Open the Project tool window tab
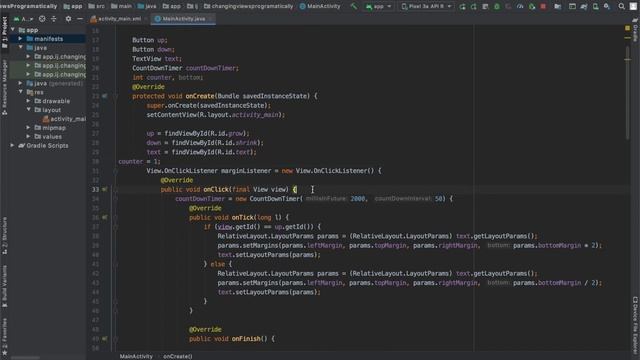The width and height of the screenshot is (640, 360). [x=4, y=32]
